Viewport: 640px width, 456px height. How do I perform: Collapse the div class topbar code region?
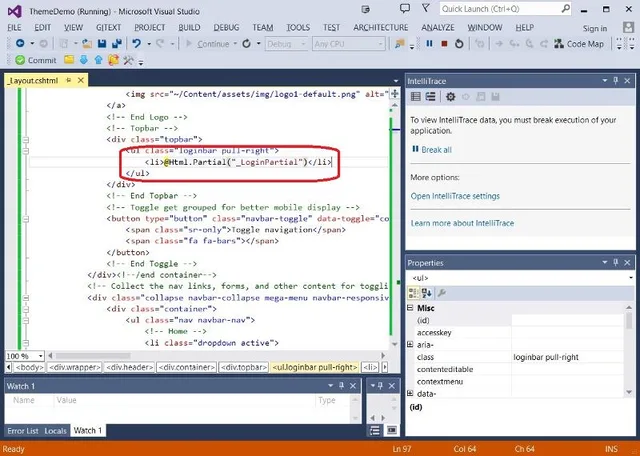point(26,140)
